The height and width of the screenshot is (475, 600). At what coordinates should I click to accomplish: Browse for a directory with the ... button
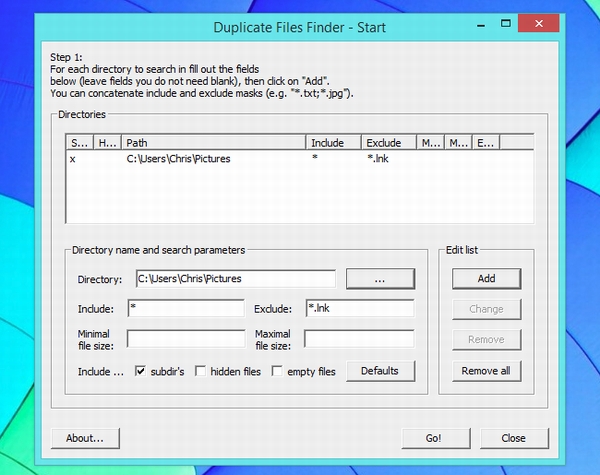tap(380, 279)
